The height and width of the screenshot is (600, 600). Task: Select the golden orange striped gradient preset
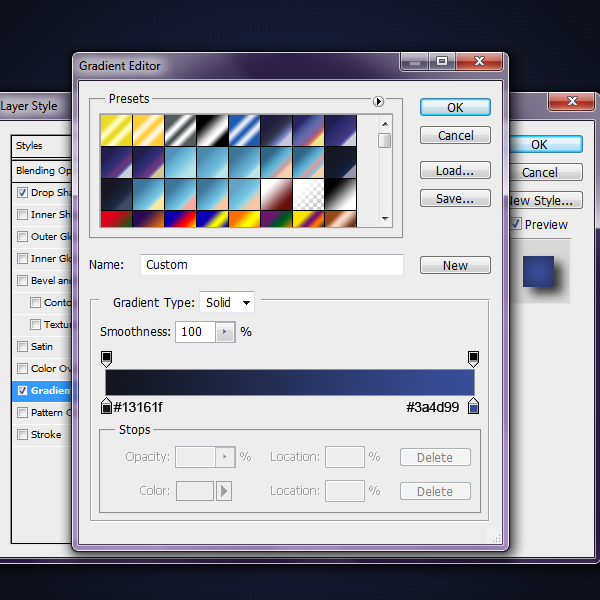pyautogui.click(x=148, y=130)
